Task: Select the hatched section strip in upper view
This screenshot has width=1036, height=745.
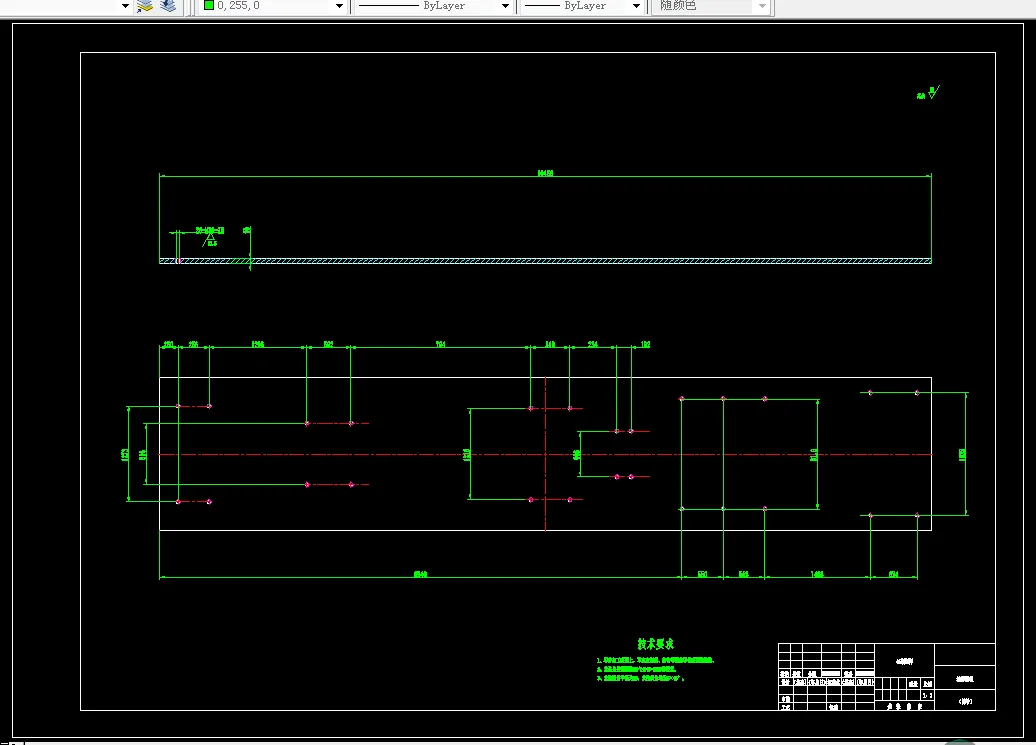Action: coord(545,261)
